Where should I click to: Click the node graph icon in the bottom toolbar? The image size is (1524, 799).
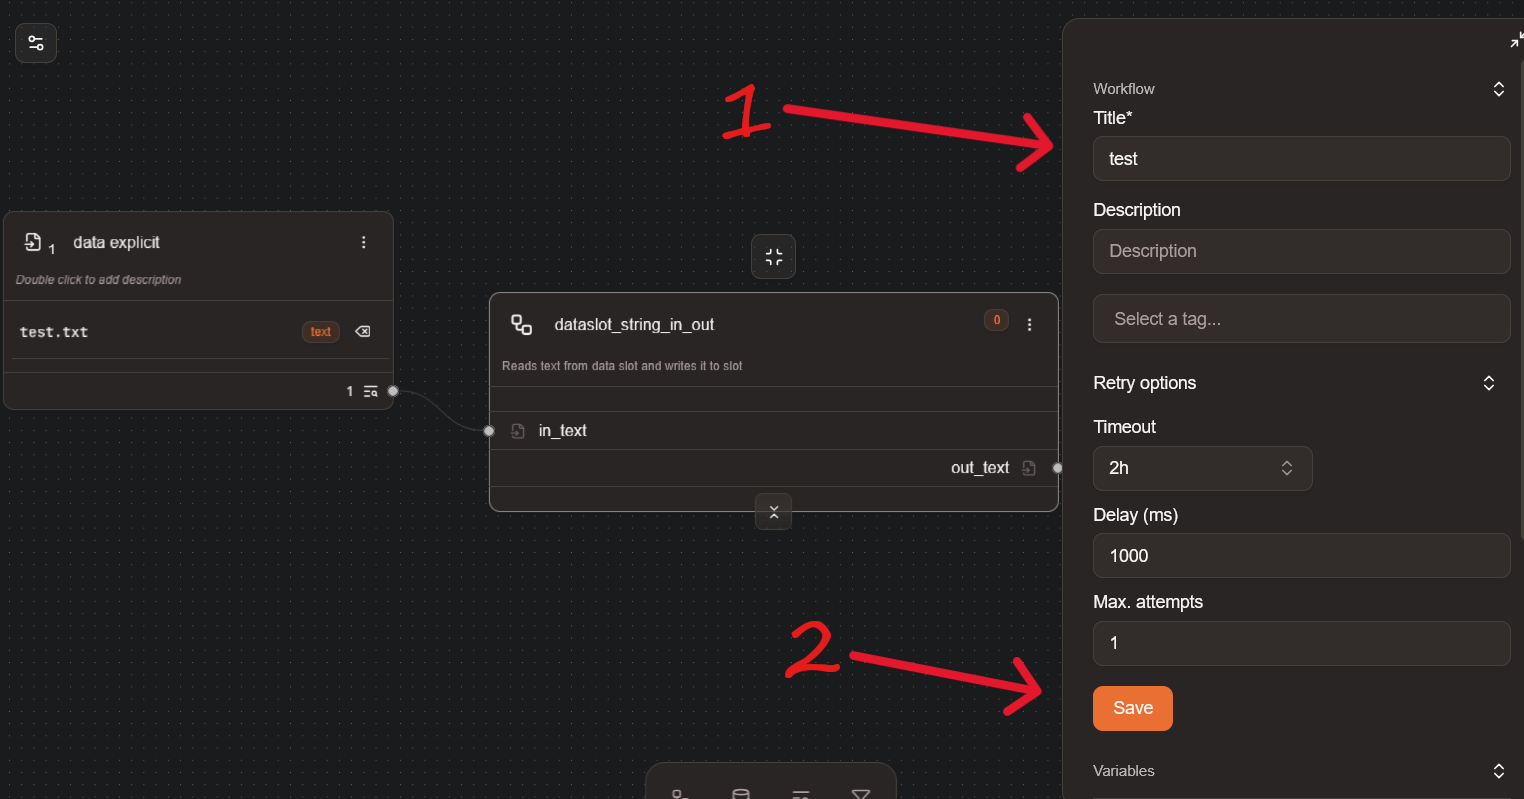[681, 793]
